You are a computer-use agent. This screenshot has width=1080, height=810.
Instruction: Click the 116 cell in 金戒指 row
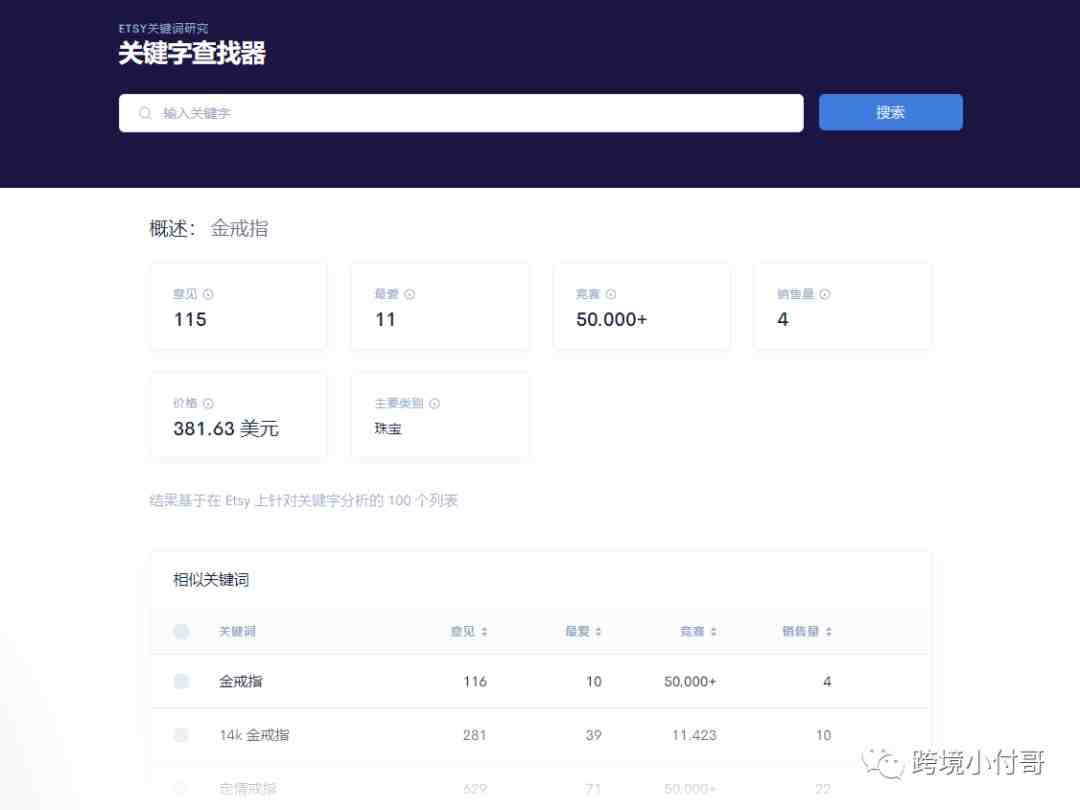coord(475,681)
